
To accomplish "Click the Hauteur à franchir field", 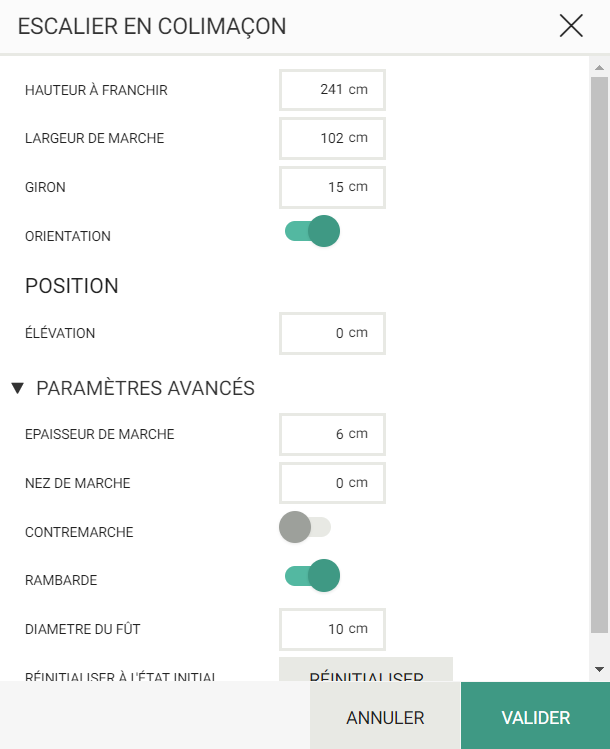I will [332, 90].
